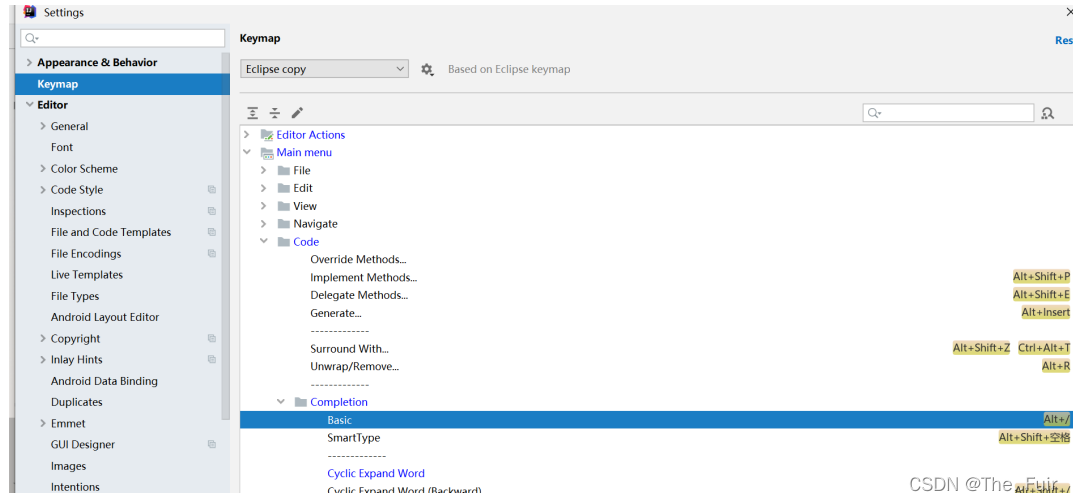Click the File folder icon in keymap tree
The height and width of the screenshot is (501, 1073).
[283, 170]
